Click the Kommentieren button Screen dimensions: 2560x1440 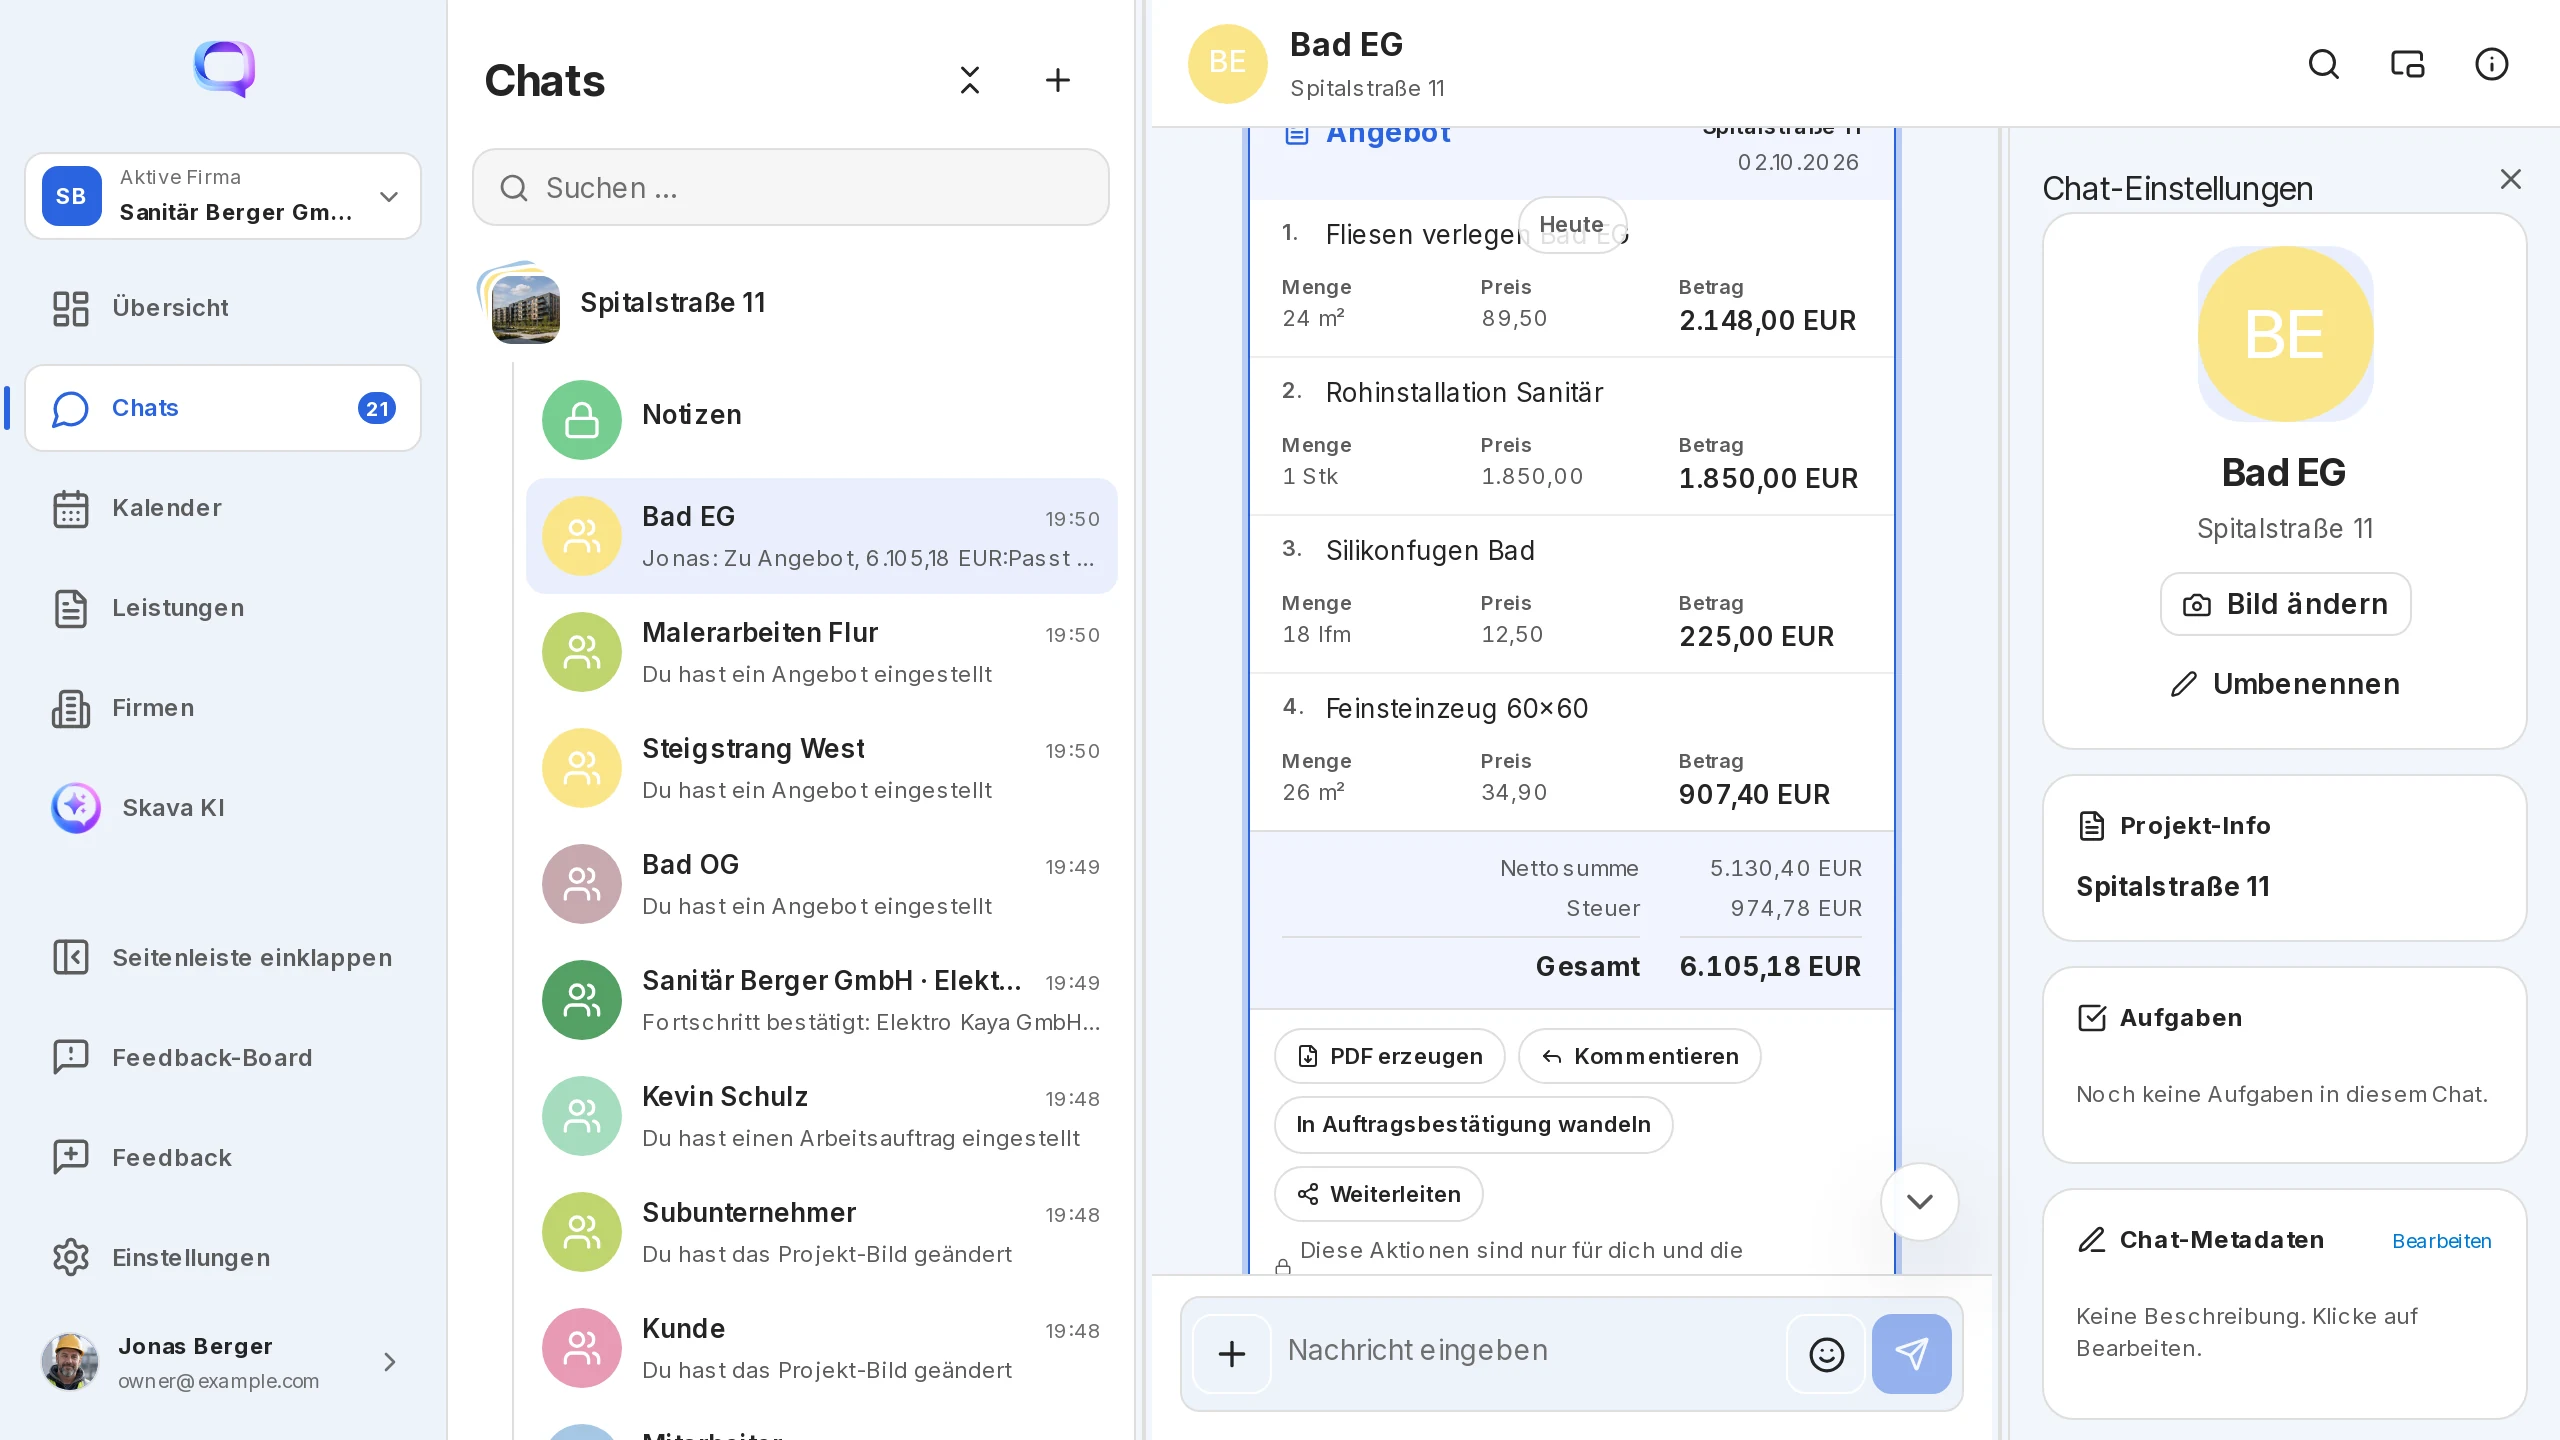click(x=1639, y=1056)
